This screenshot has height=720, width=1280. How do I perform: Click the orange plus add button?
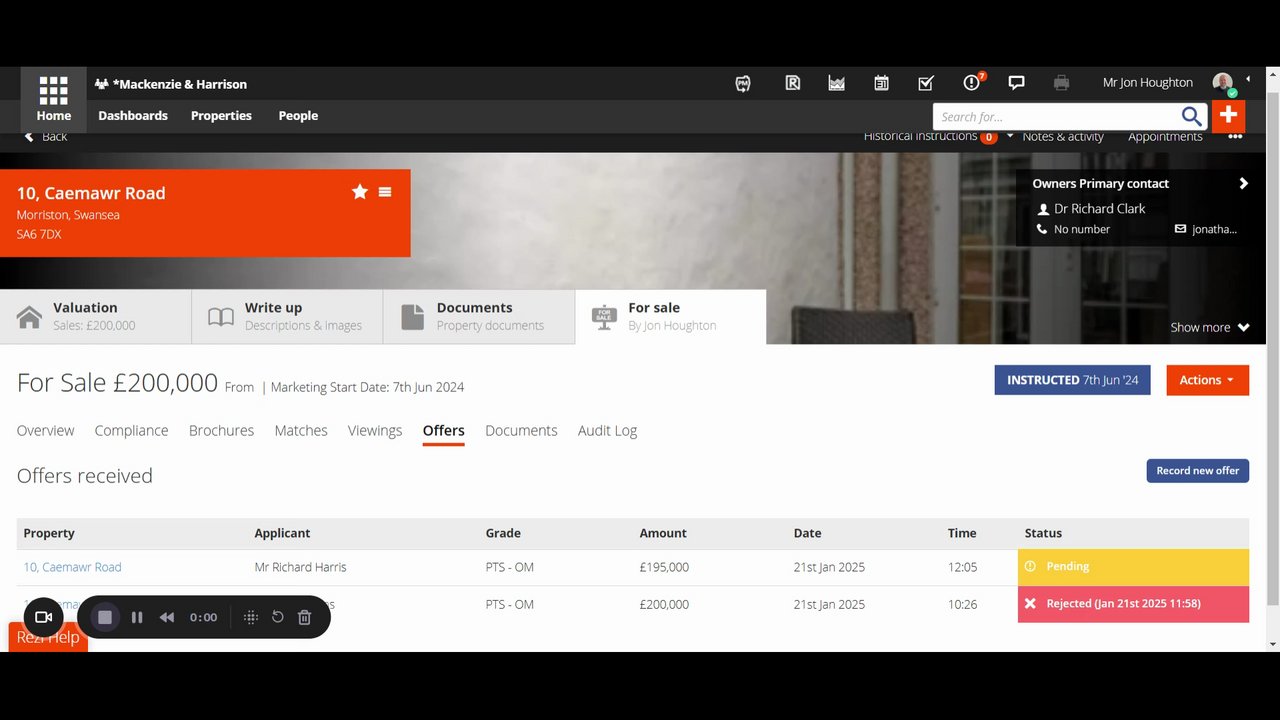click(x=1228, y=116)
